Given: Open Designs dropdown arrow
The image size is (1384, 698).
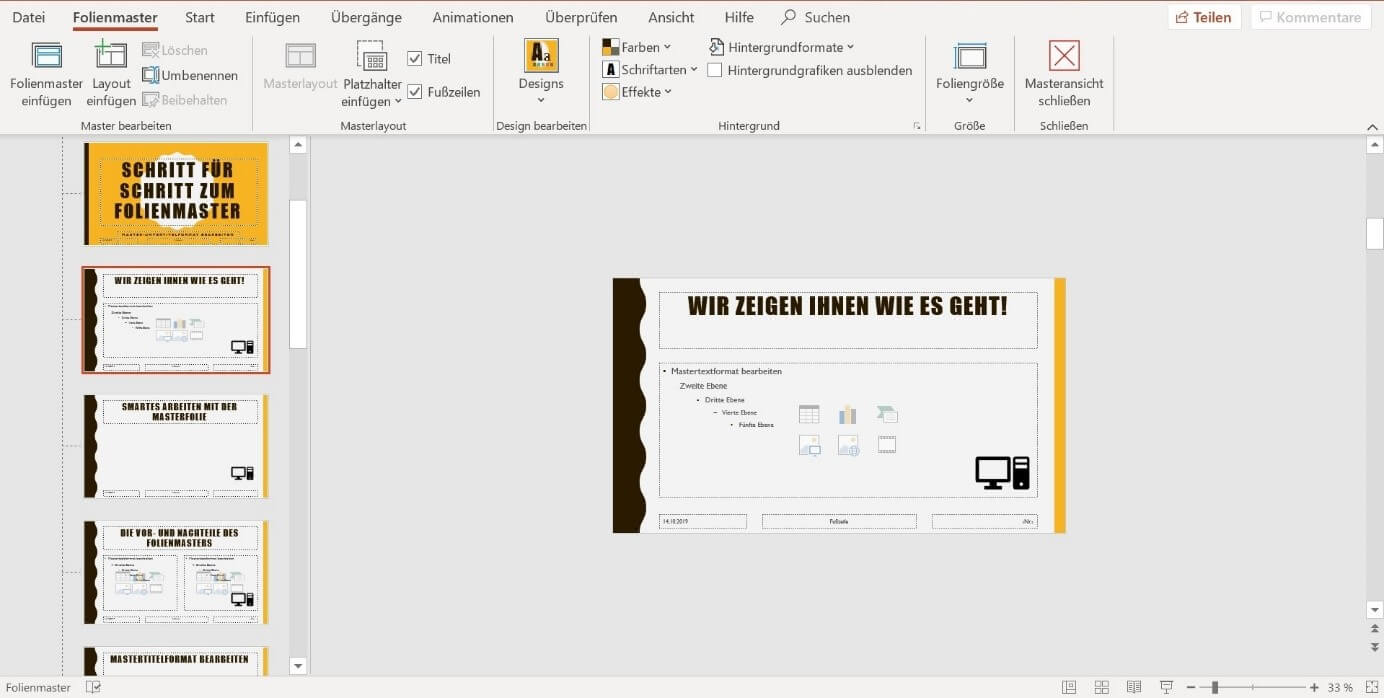Looking at the screenshot, I should coord(541,99).
